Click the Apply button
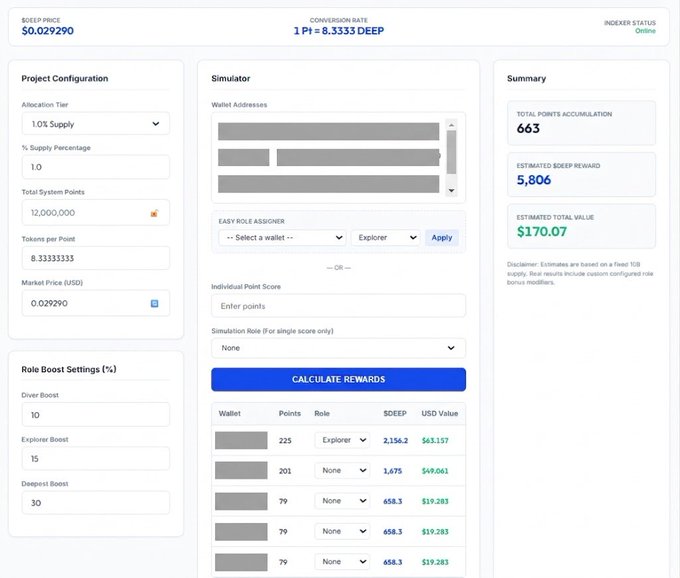This screenshot has width=680, height=578. 441,238
